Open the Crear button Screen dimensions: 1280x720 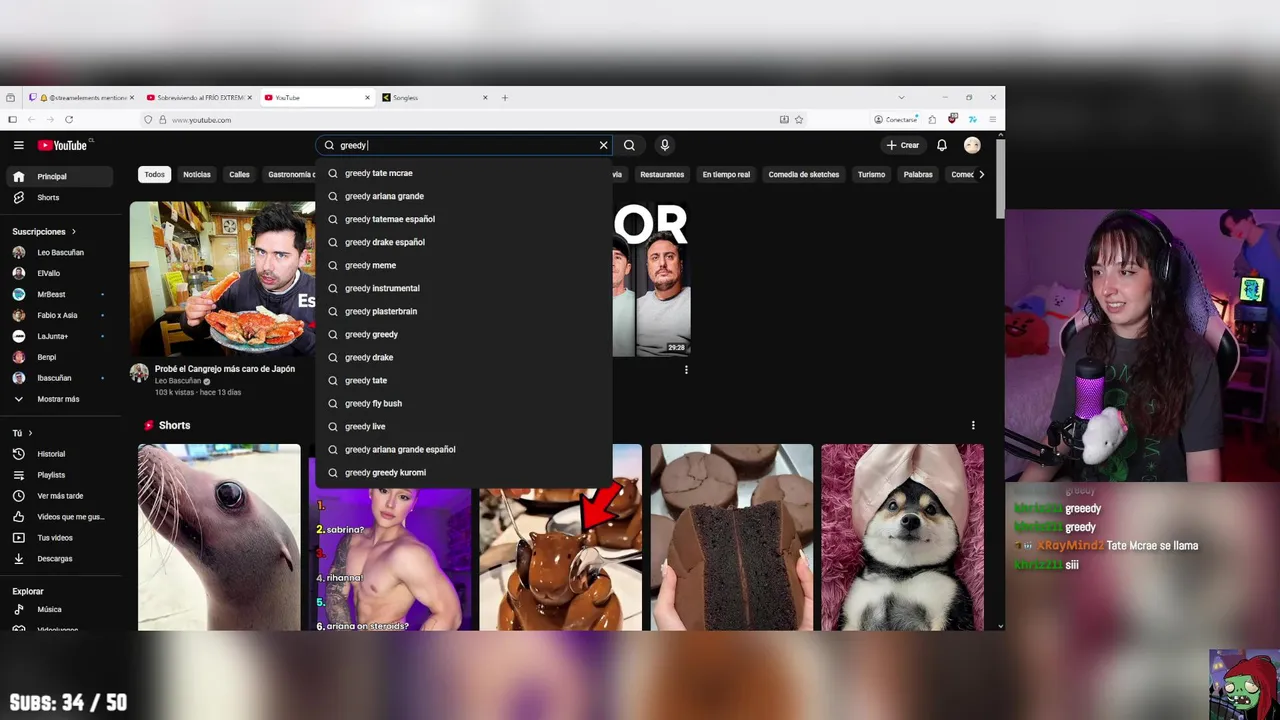point(902,145)
